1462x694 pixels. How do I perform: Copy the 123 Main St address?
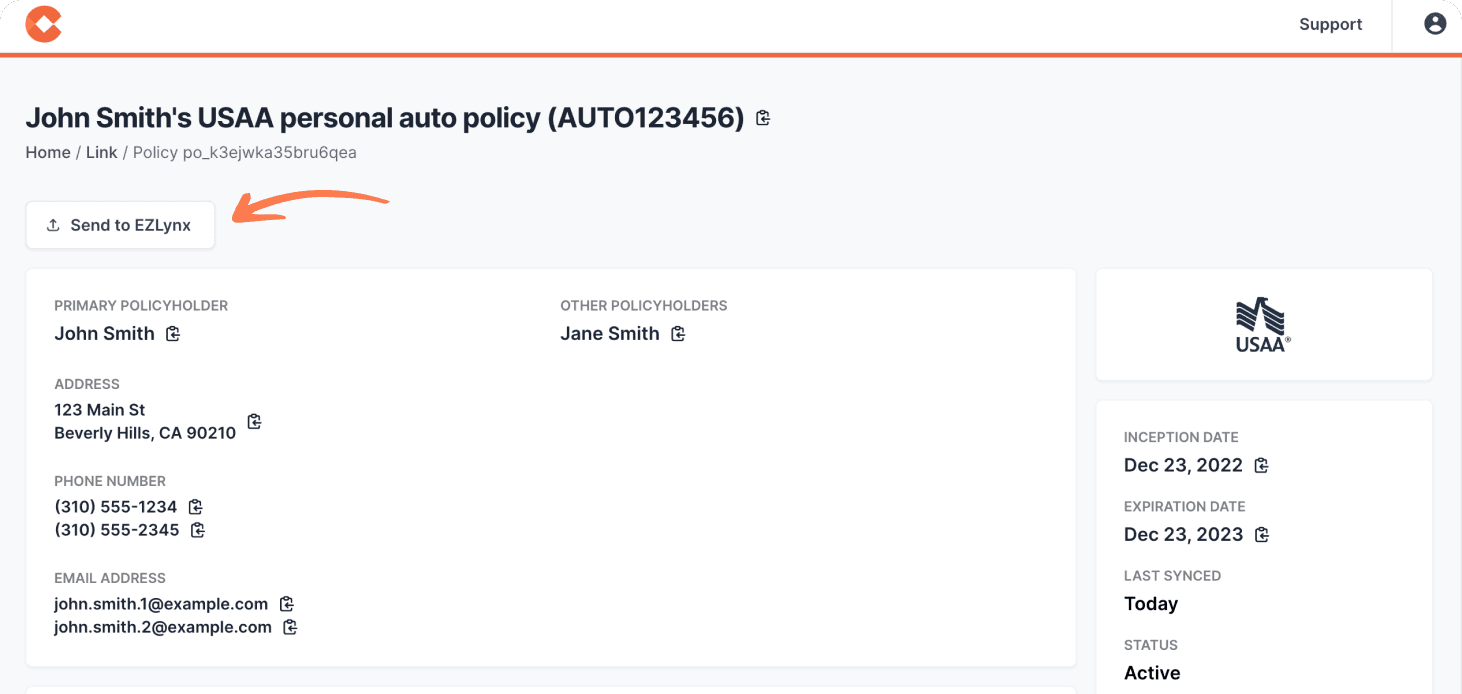pyautogui.click(x=254, y=422)
